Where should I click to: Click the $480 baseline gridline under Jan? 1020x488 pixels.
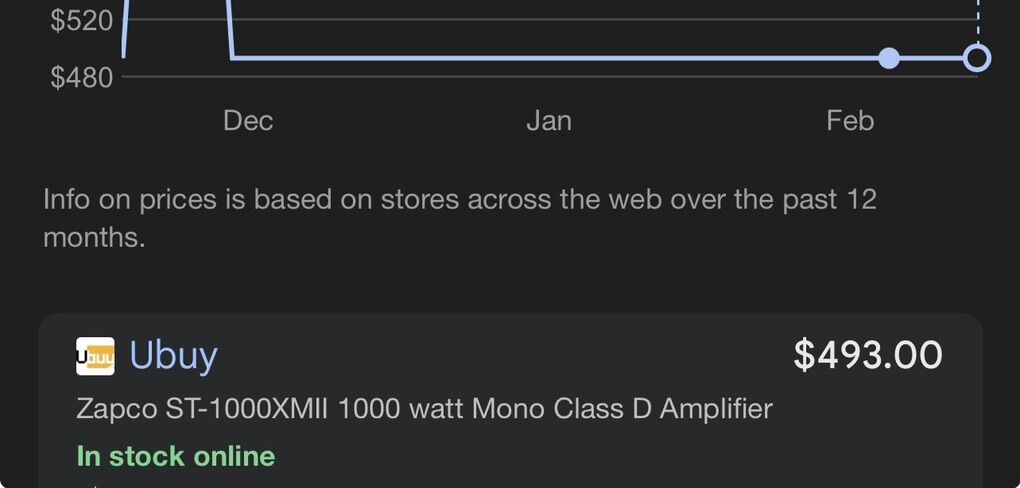[x=549, y=76]
